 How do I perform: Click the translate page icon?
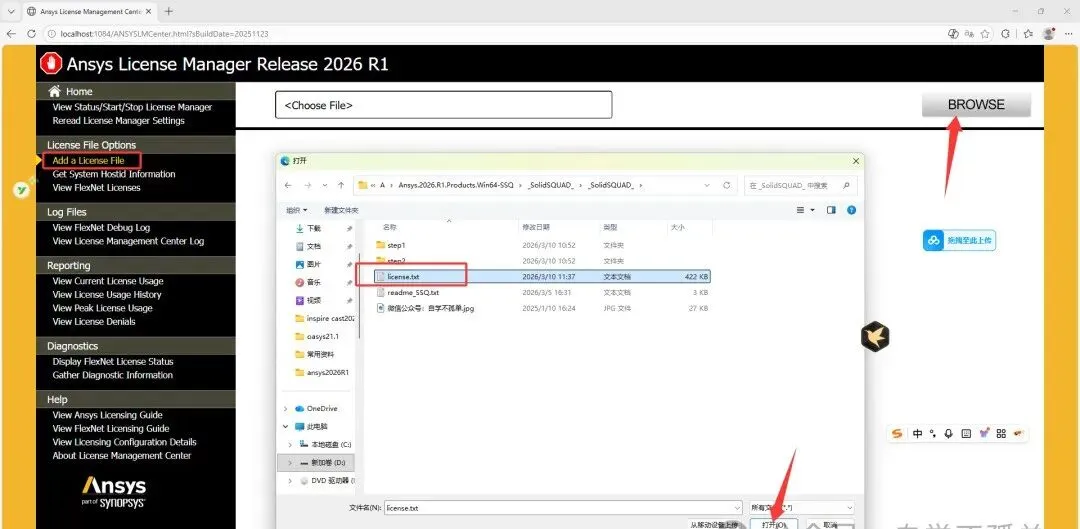[970, 34]
